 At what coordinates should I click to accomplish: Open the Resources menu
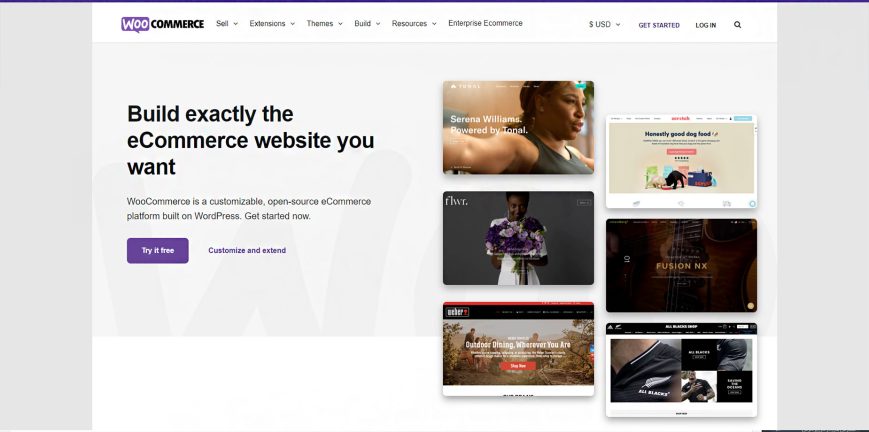[414, 24]
